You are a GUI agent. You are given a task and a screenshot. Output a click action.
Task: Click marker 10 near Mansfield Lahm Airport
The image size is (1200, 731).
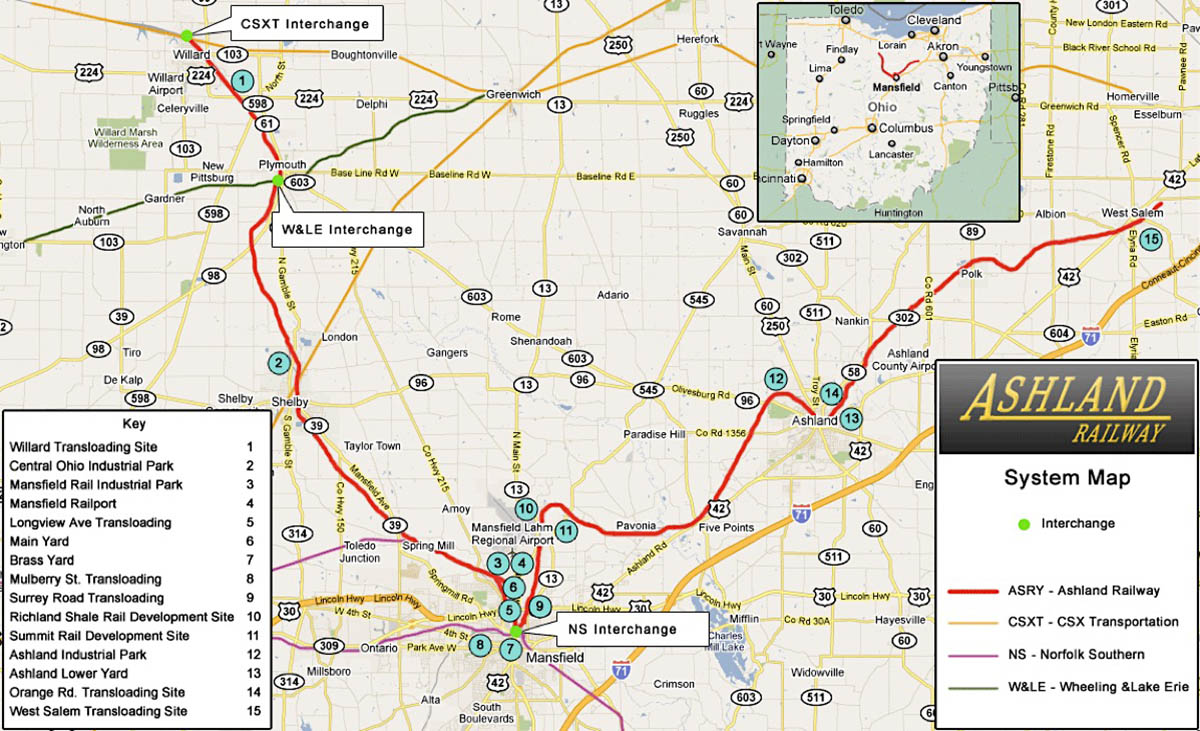(x=526, y=508)
